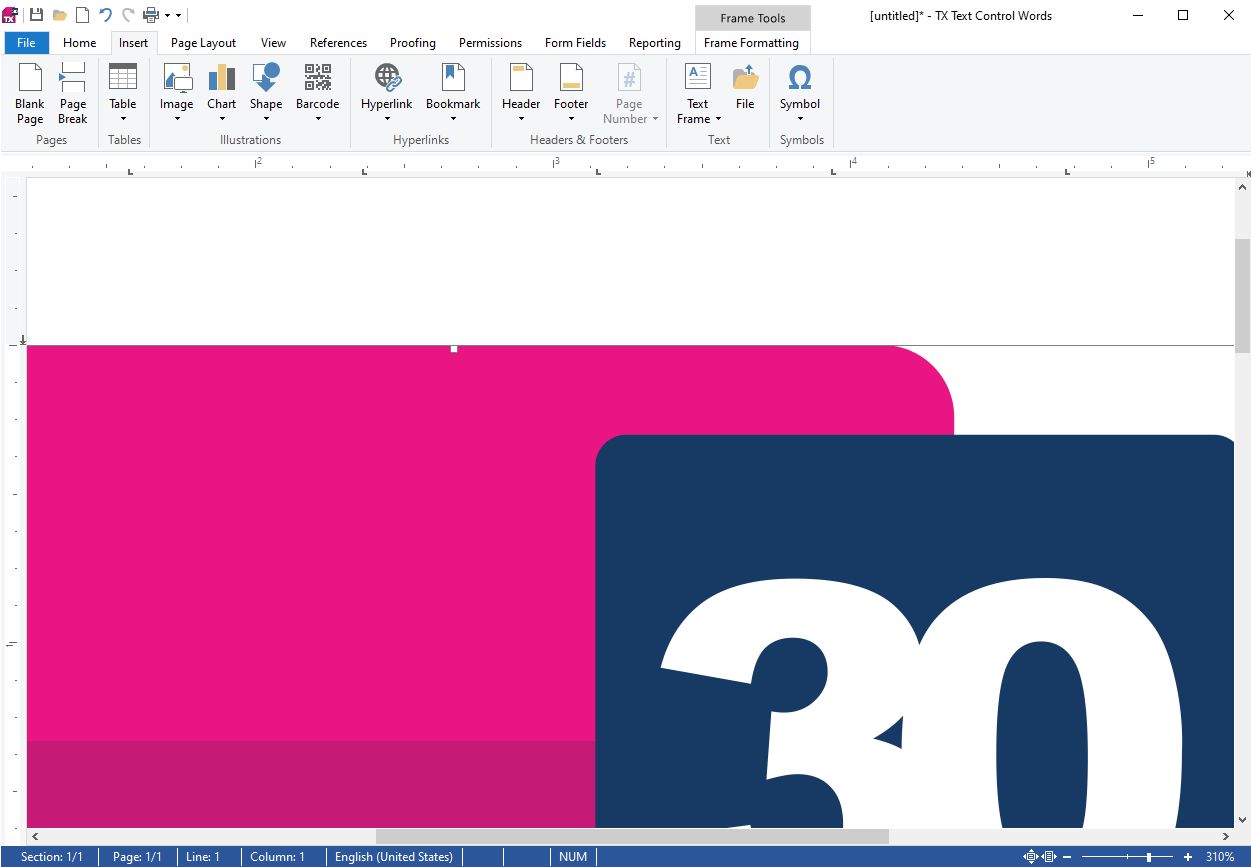Viewport: 1251px width, 867px height.
Task: Expand the Hyperlink dropdown arrow
Action: click(x=387, y=119)
